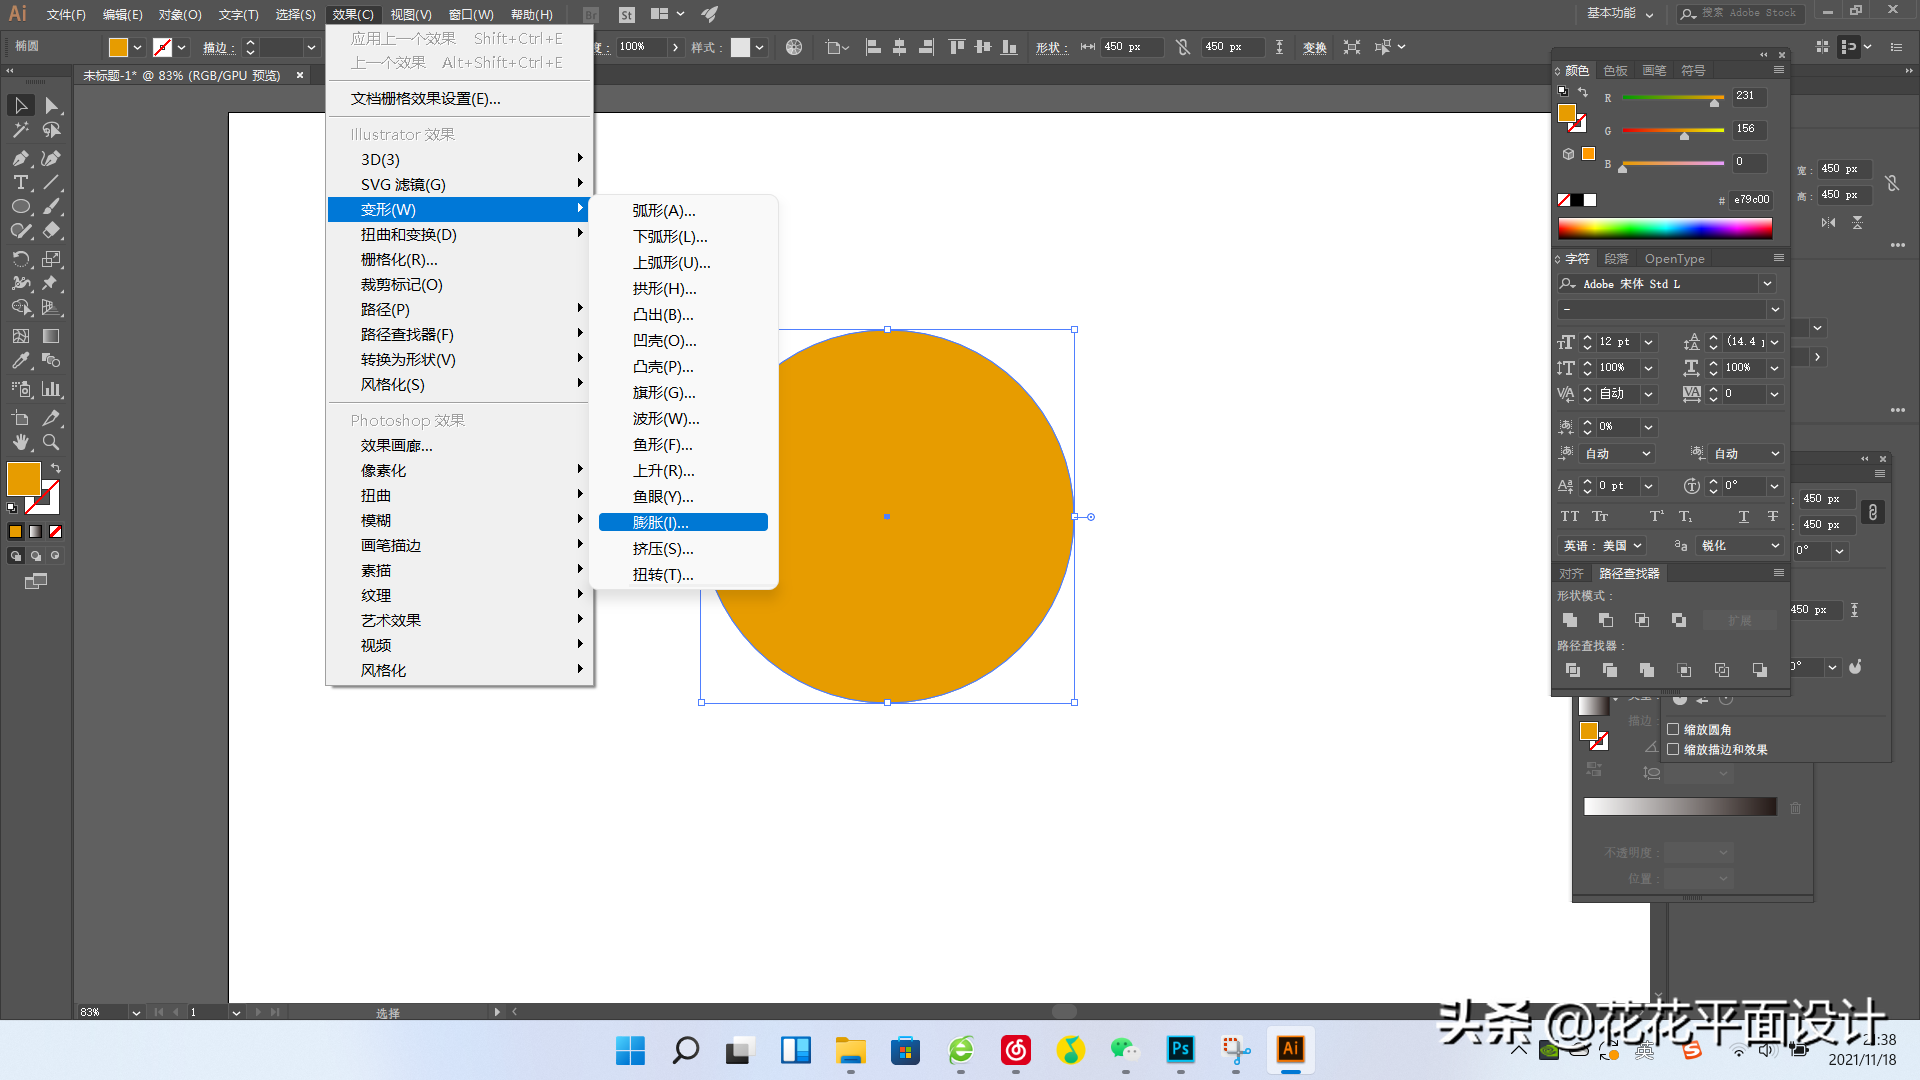Select the Eraser tool
The width and height of the screenshot is (1920, 1080).
click(52, 231)
